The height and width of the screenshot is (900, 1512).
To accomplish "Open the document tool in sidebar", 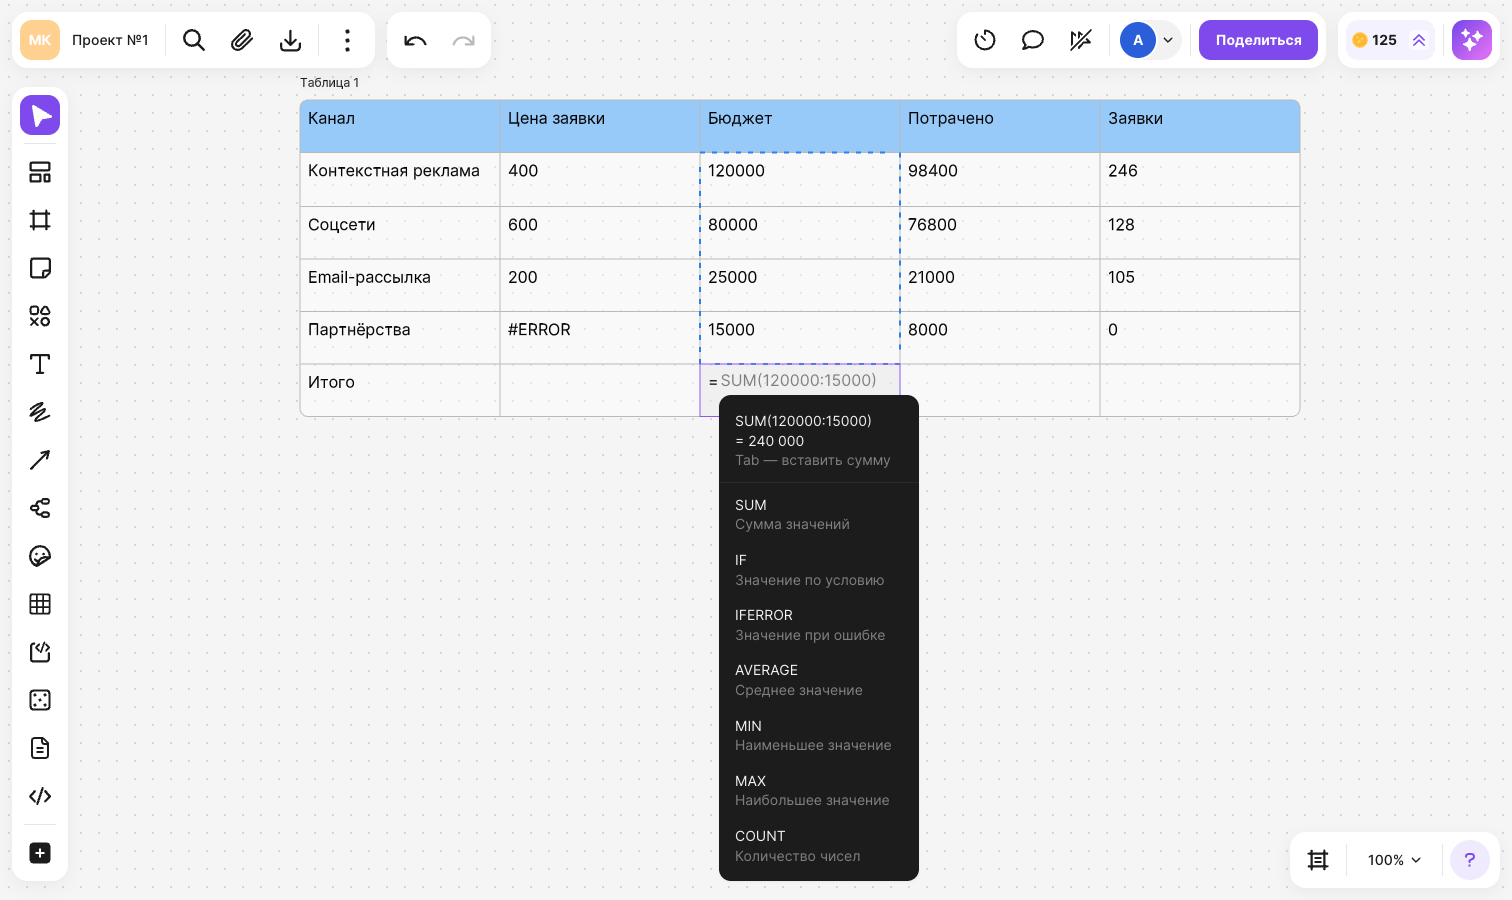I will coord(40,748).
